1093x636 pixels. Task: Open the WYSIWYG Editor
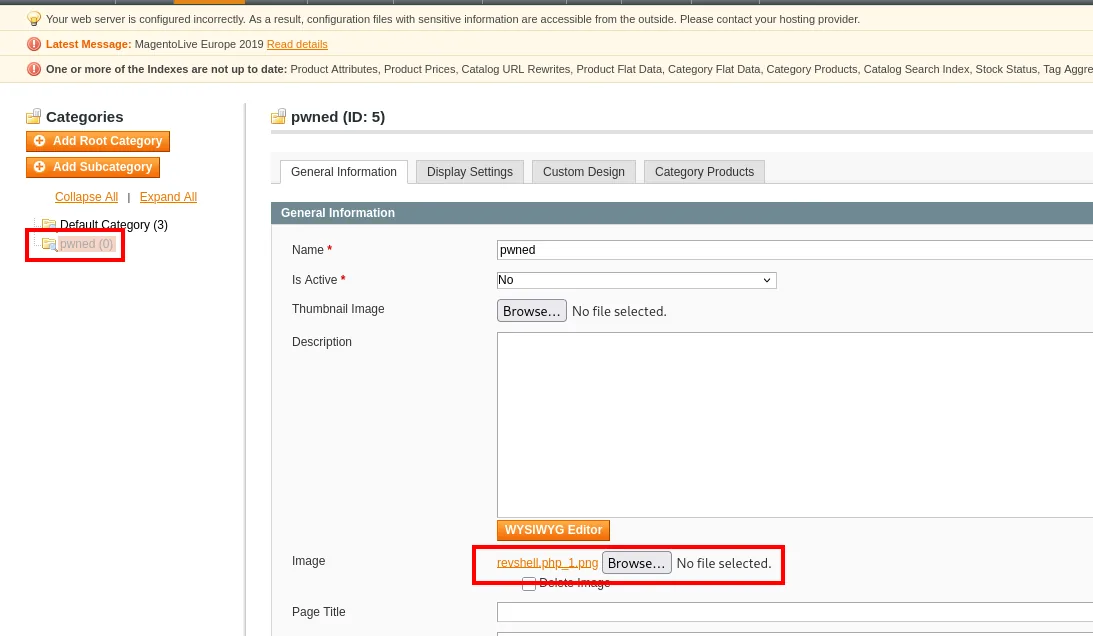553,530
